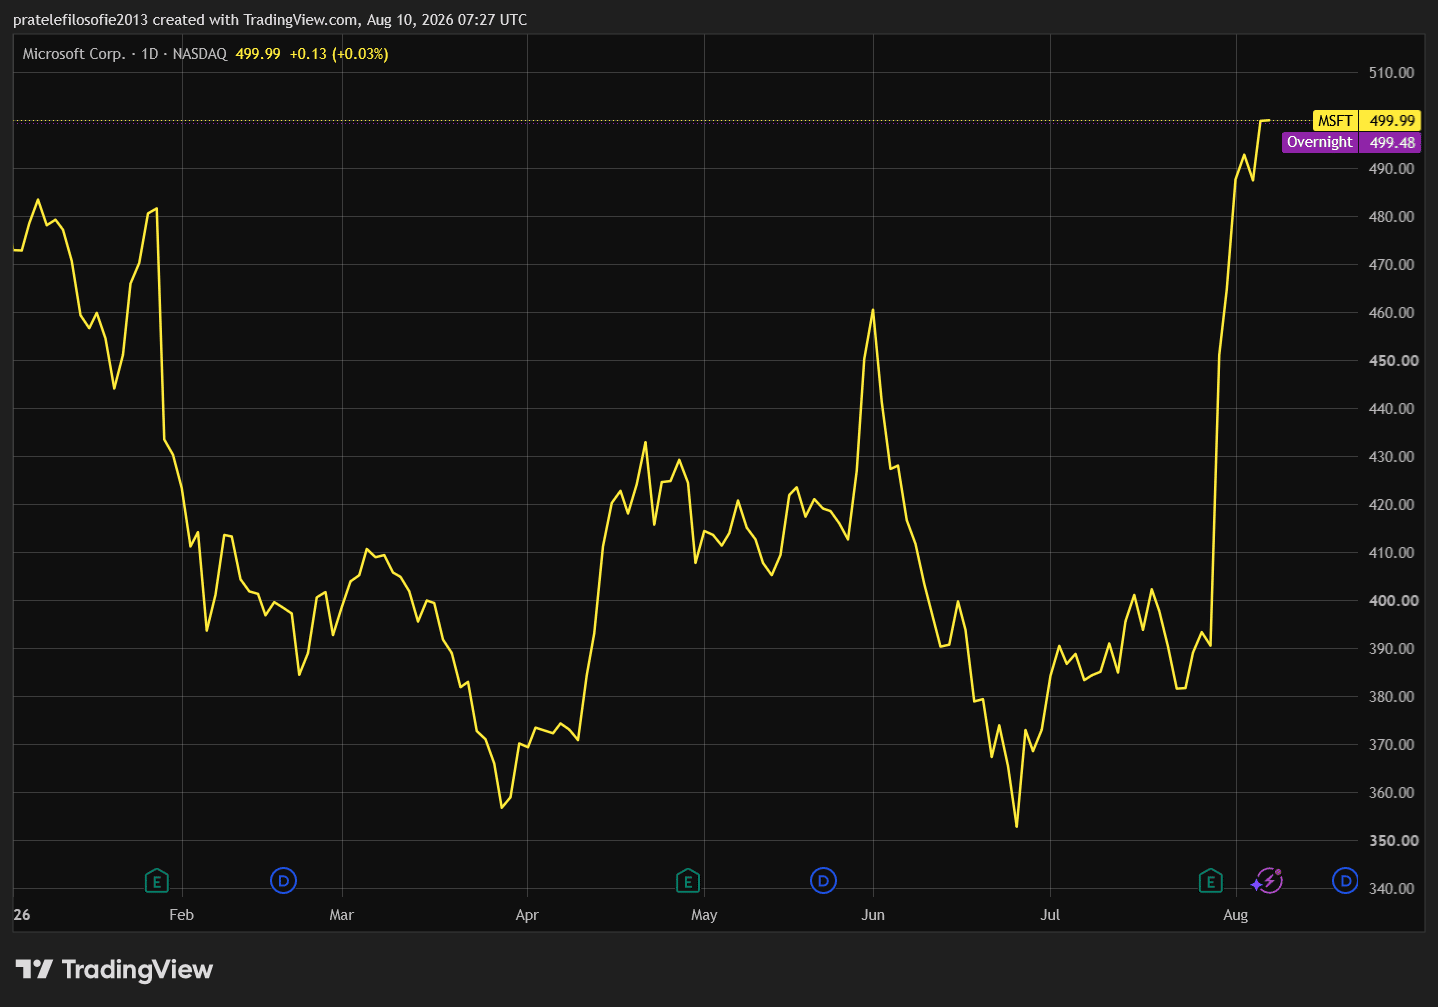The height and width of the screenshot is (1007, 1438).
Task: Click the 460.00 price axis label
Action: 1392,312
